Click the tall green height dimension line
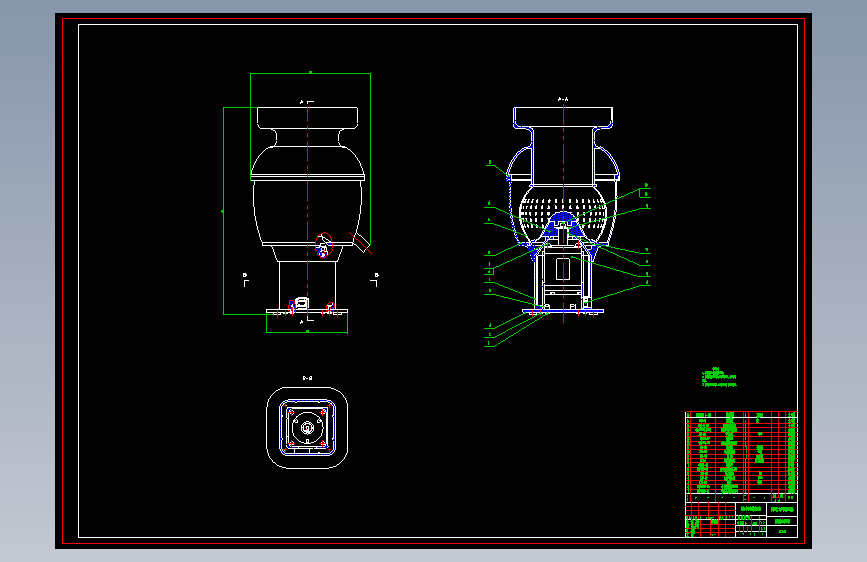The height and width of the screenshot is (562, 867). (x=223, y=211)
